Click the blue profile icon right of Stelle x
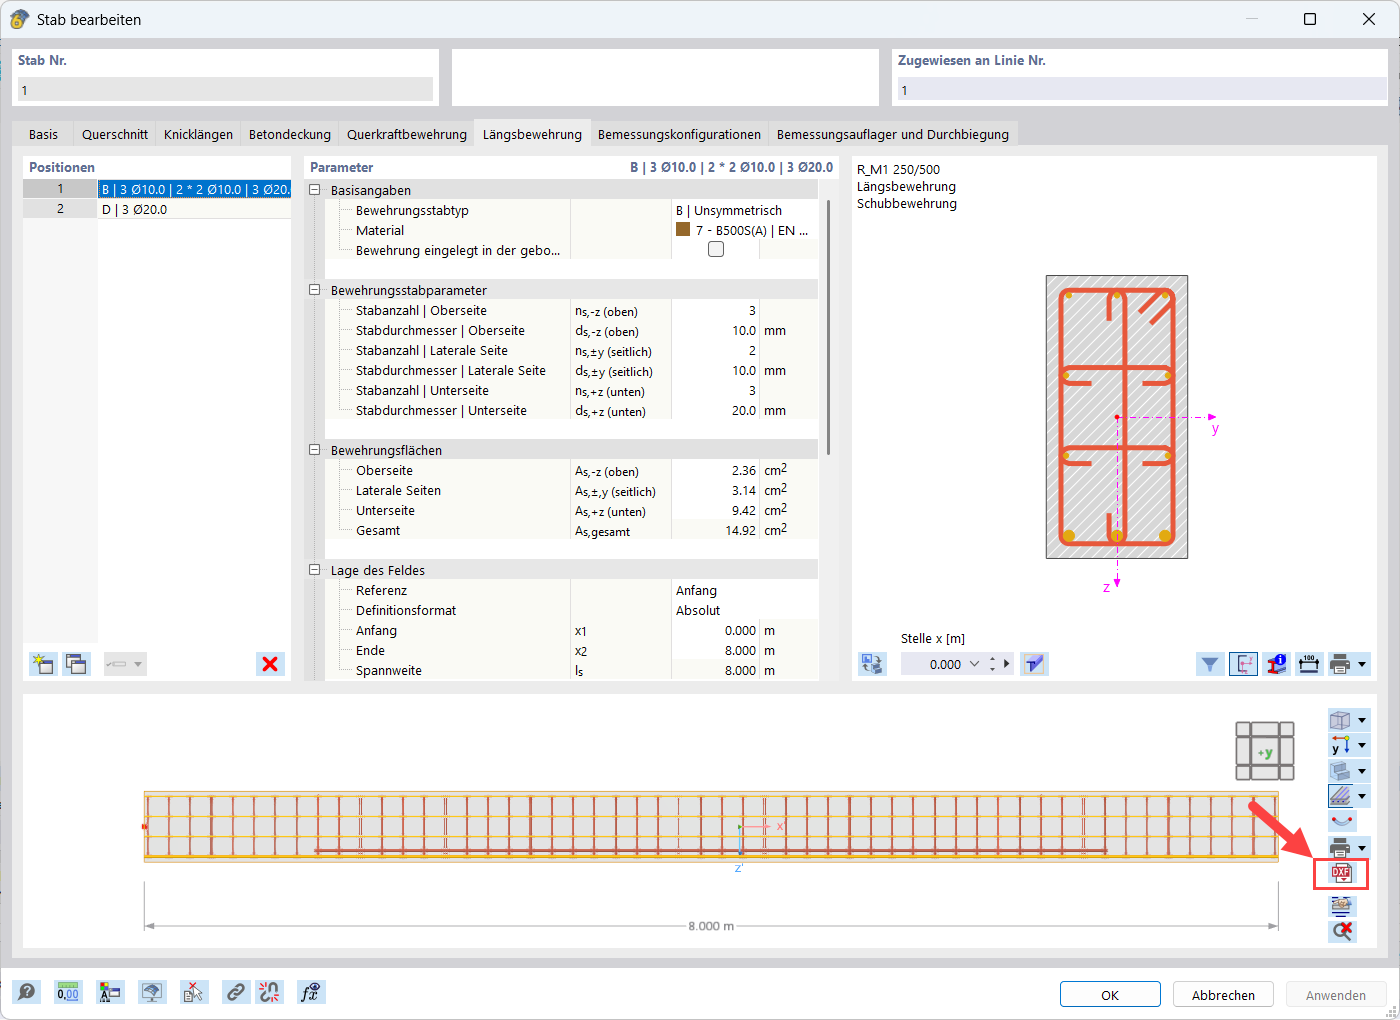The image size is (1400, 1020). click(x=1034, y=664)
